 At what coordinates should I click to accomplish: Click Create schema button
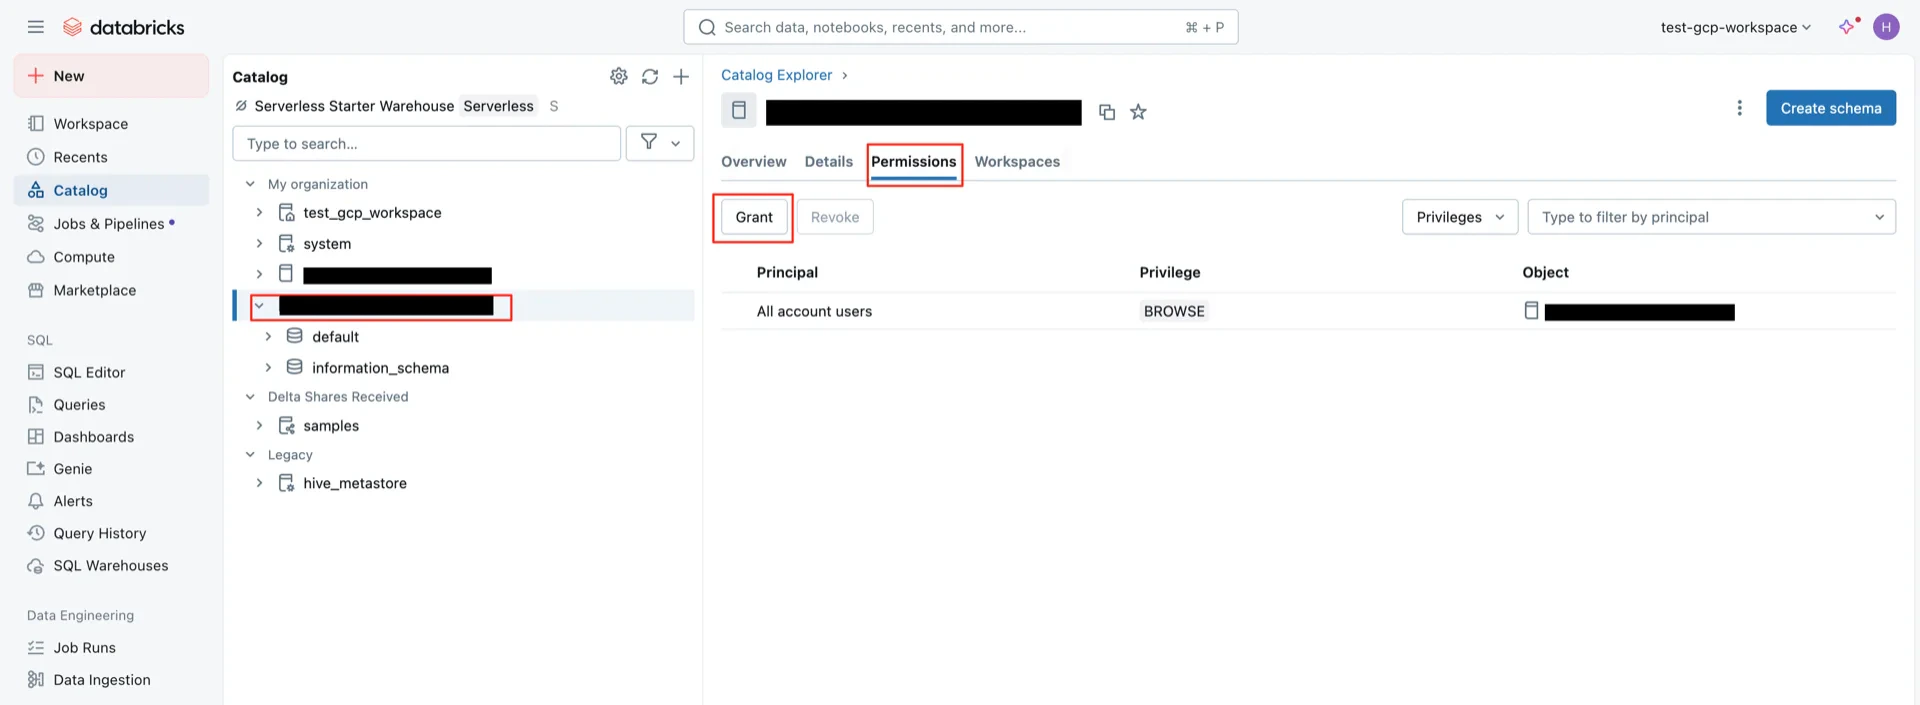1831,108
